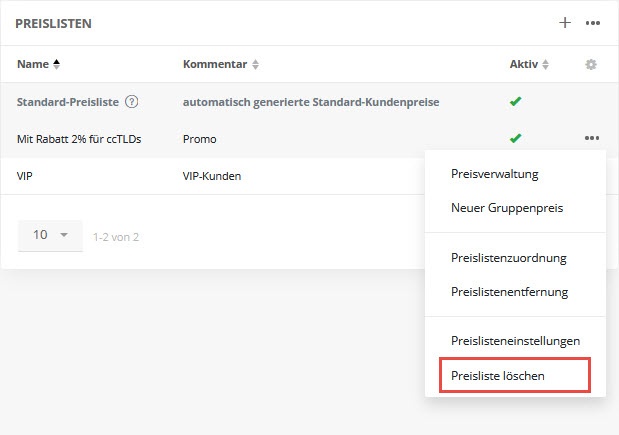Viewport: 619px width, 435px height.
Task: Choose Preislistenentfernung menu entry
Action: pos(509,292)
